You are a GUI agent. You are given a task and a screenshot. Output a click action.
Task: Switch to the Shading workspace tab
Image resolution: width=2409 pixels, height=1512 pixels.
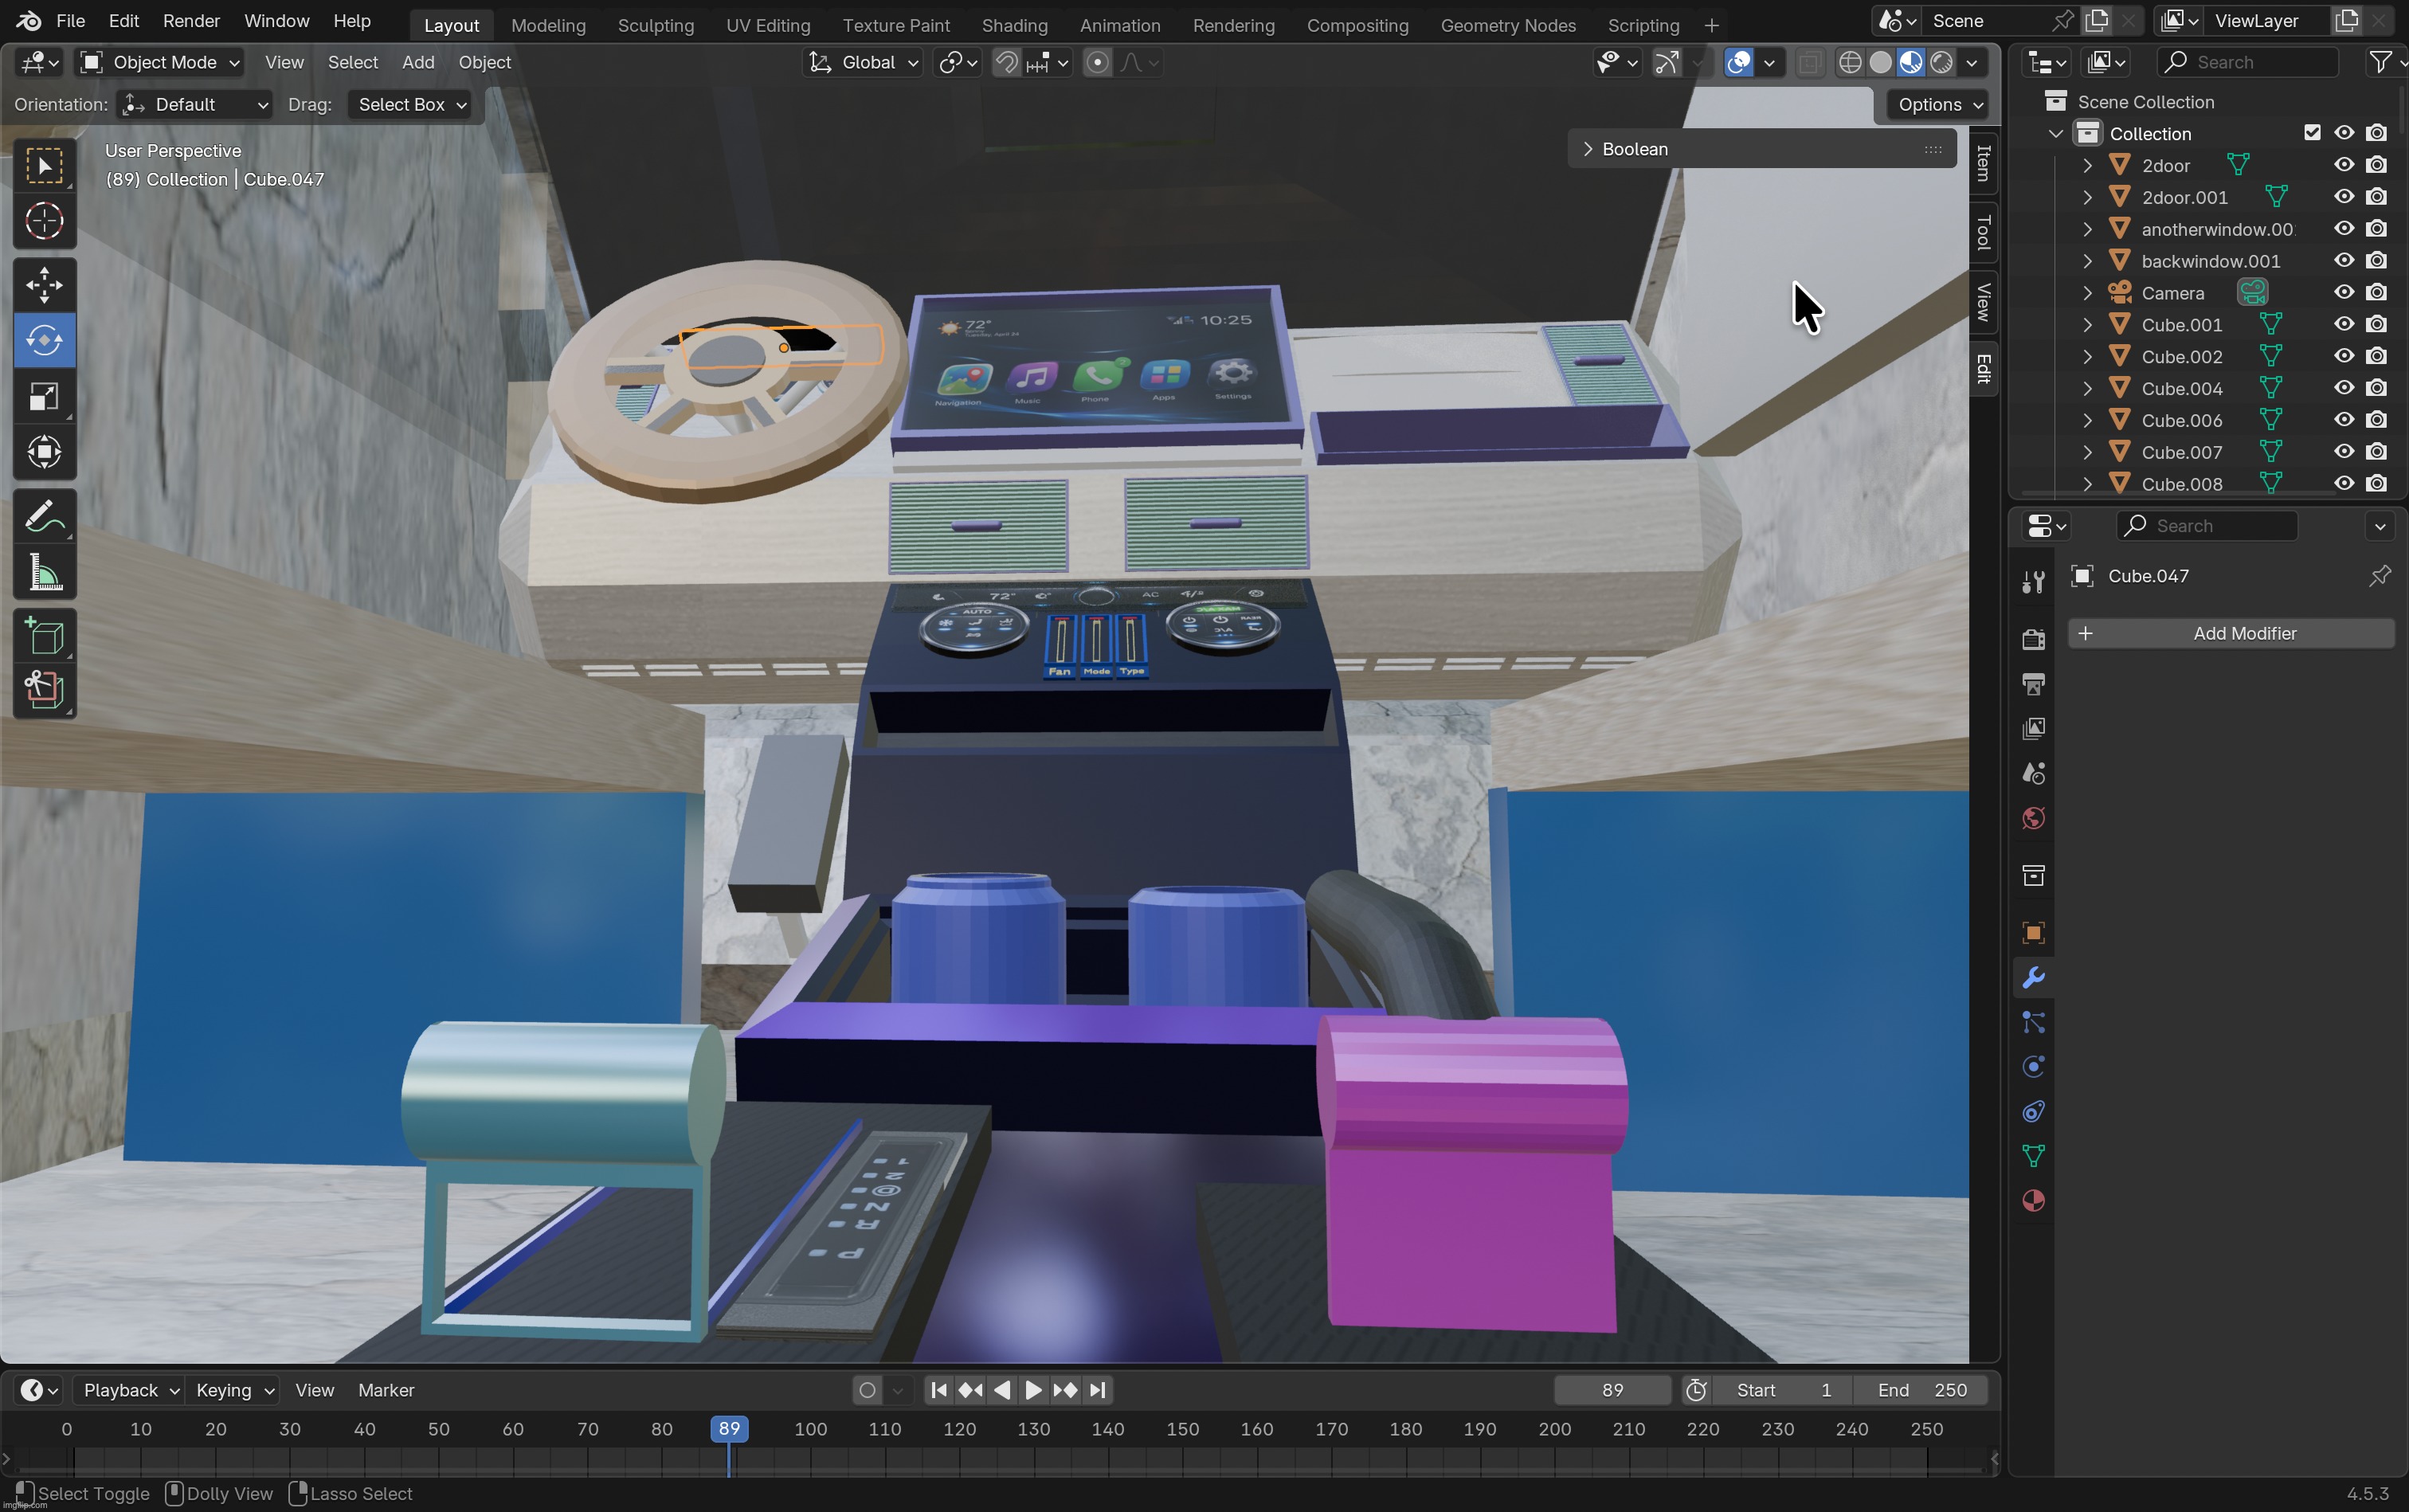[x=1014, y=25]
